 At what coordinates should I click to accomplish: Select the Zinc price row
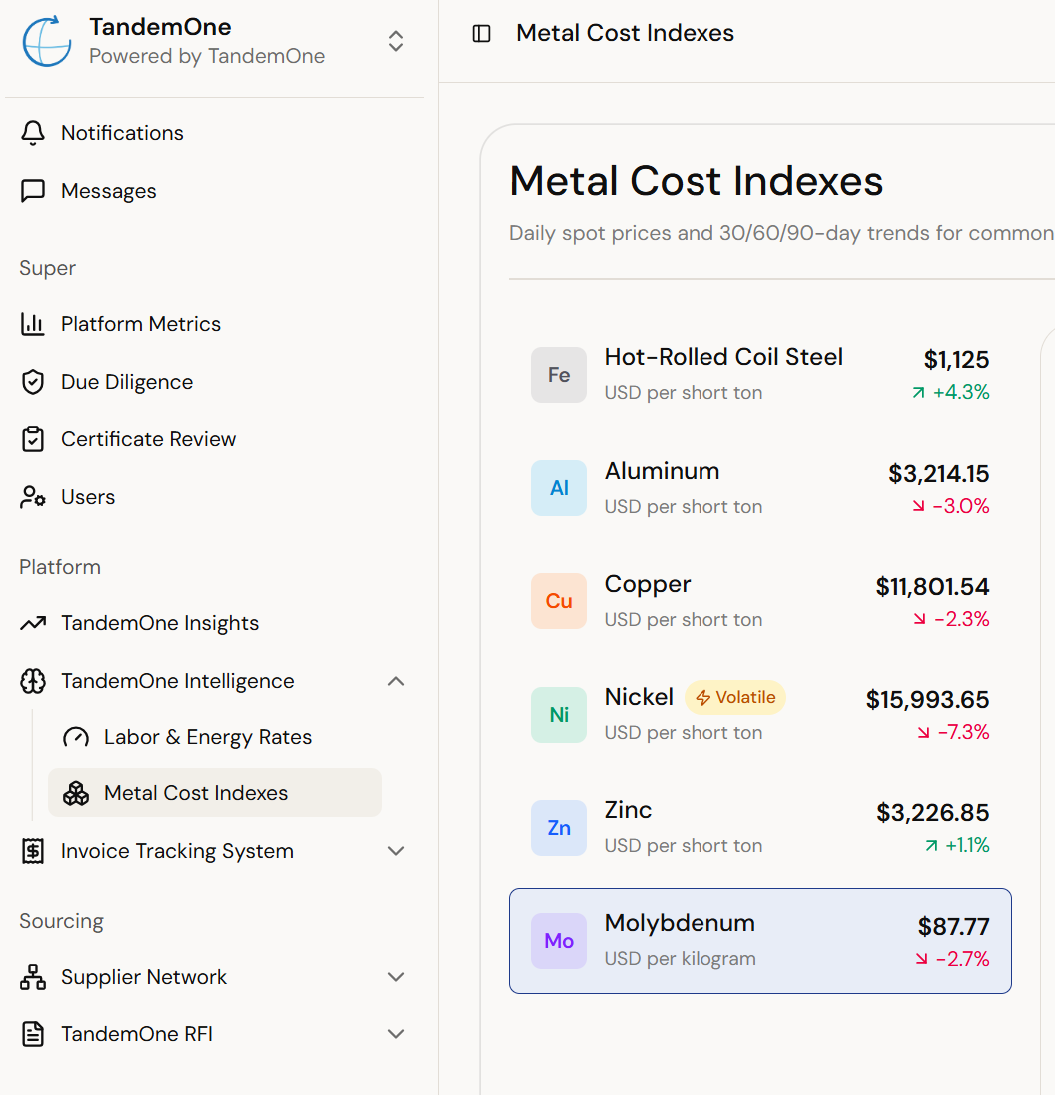pos(760,828)
